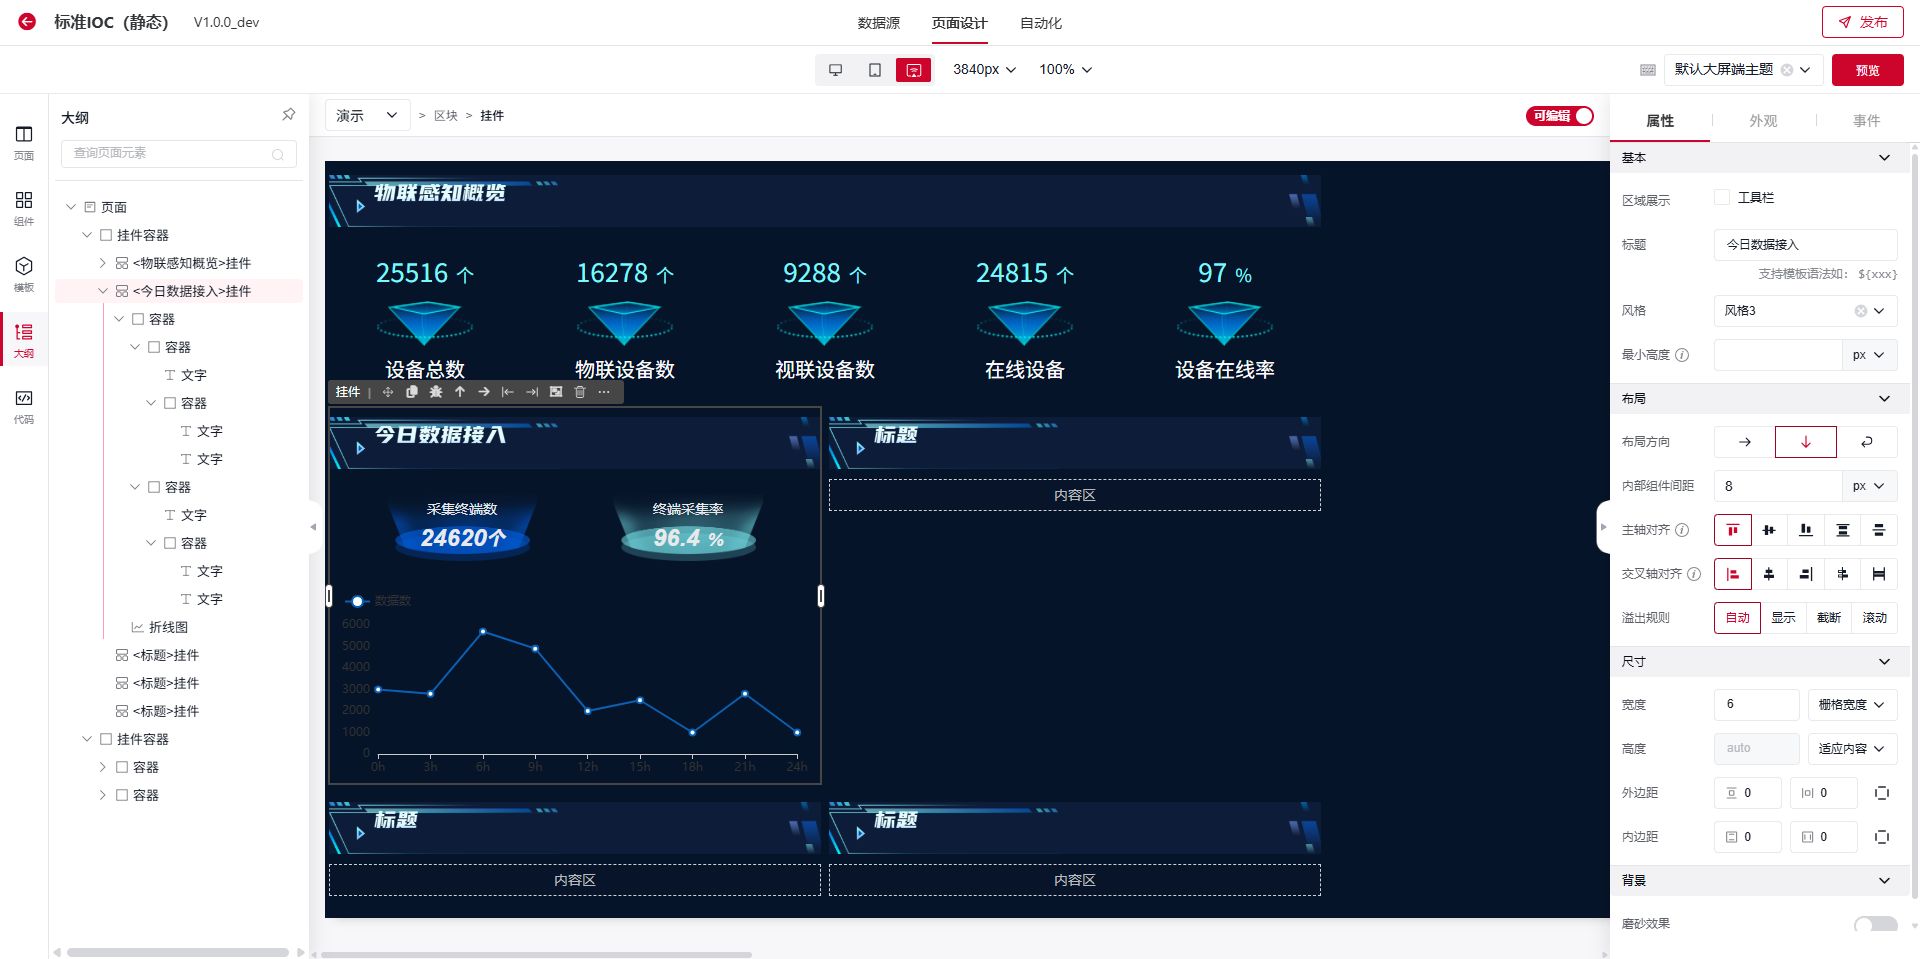Click the 预览 preview button

[x=1867, y=70]
